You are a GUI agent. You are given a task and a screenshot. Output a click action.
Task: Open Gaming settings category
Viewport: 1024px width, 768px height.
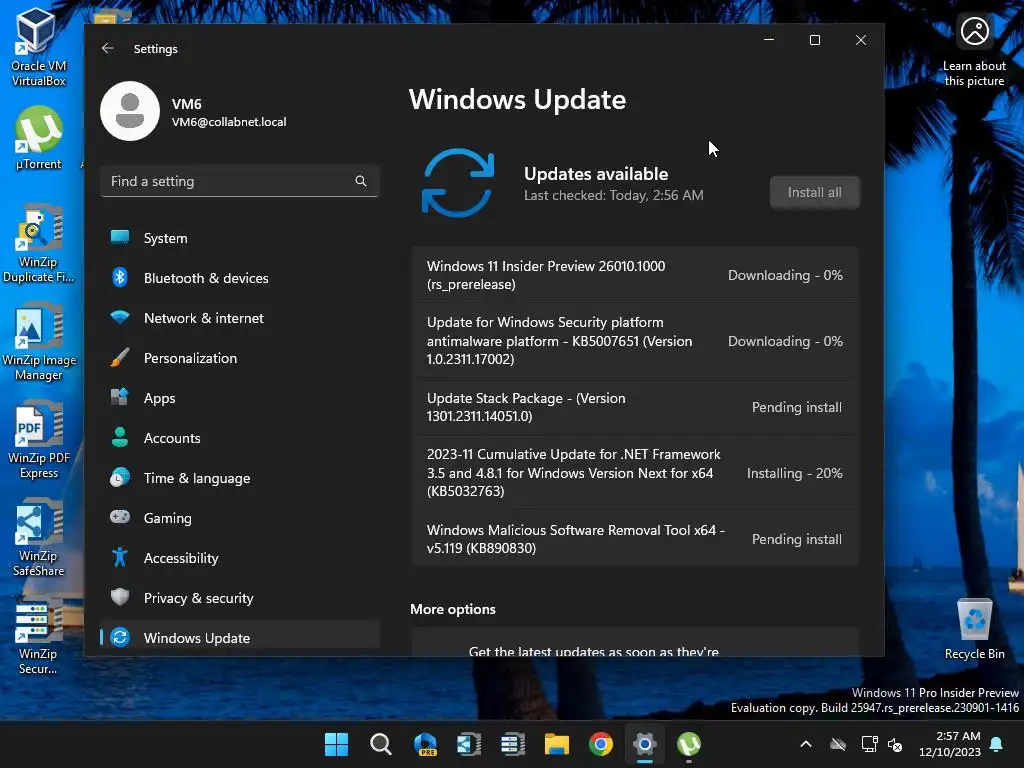tap(240, 518)
